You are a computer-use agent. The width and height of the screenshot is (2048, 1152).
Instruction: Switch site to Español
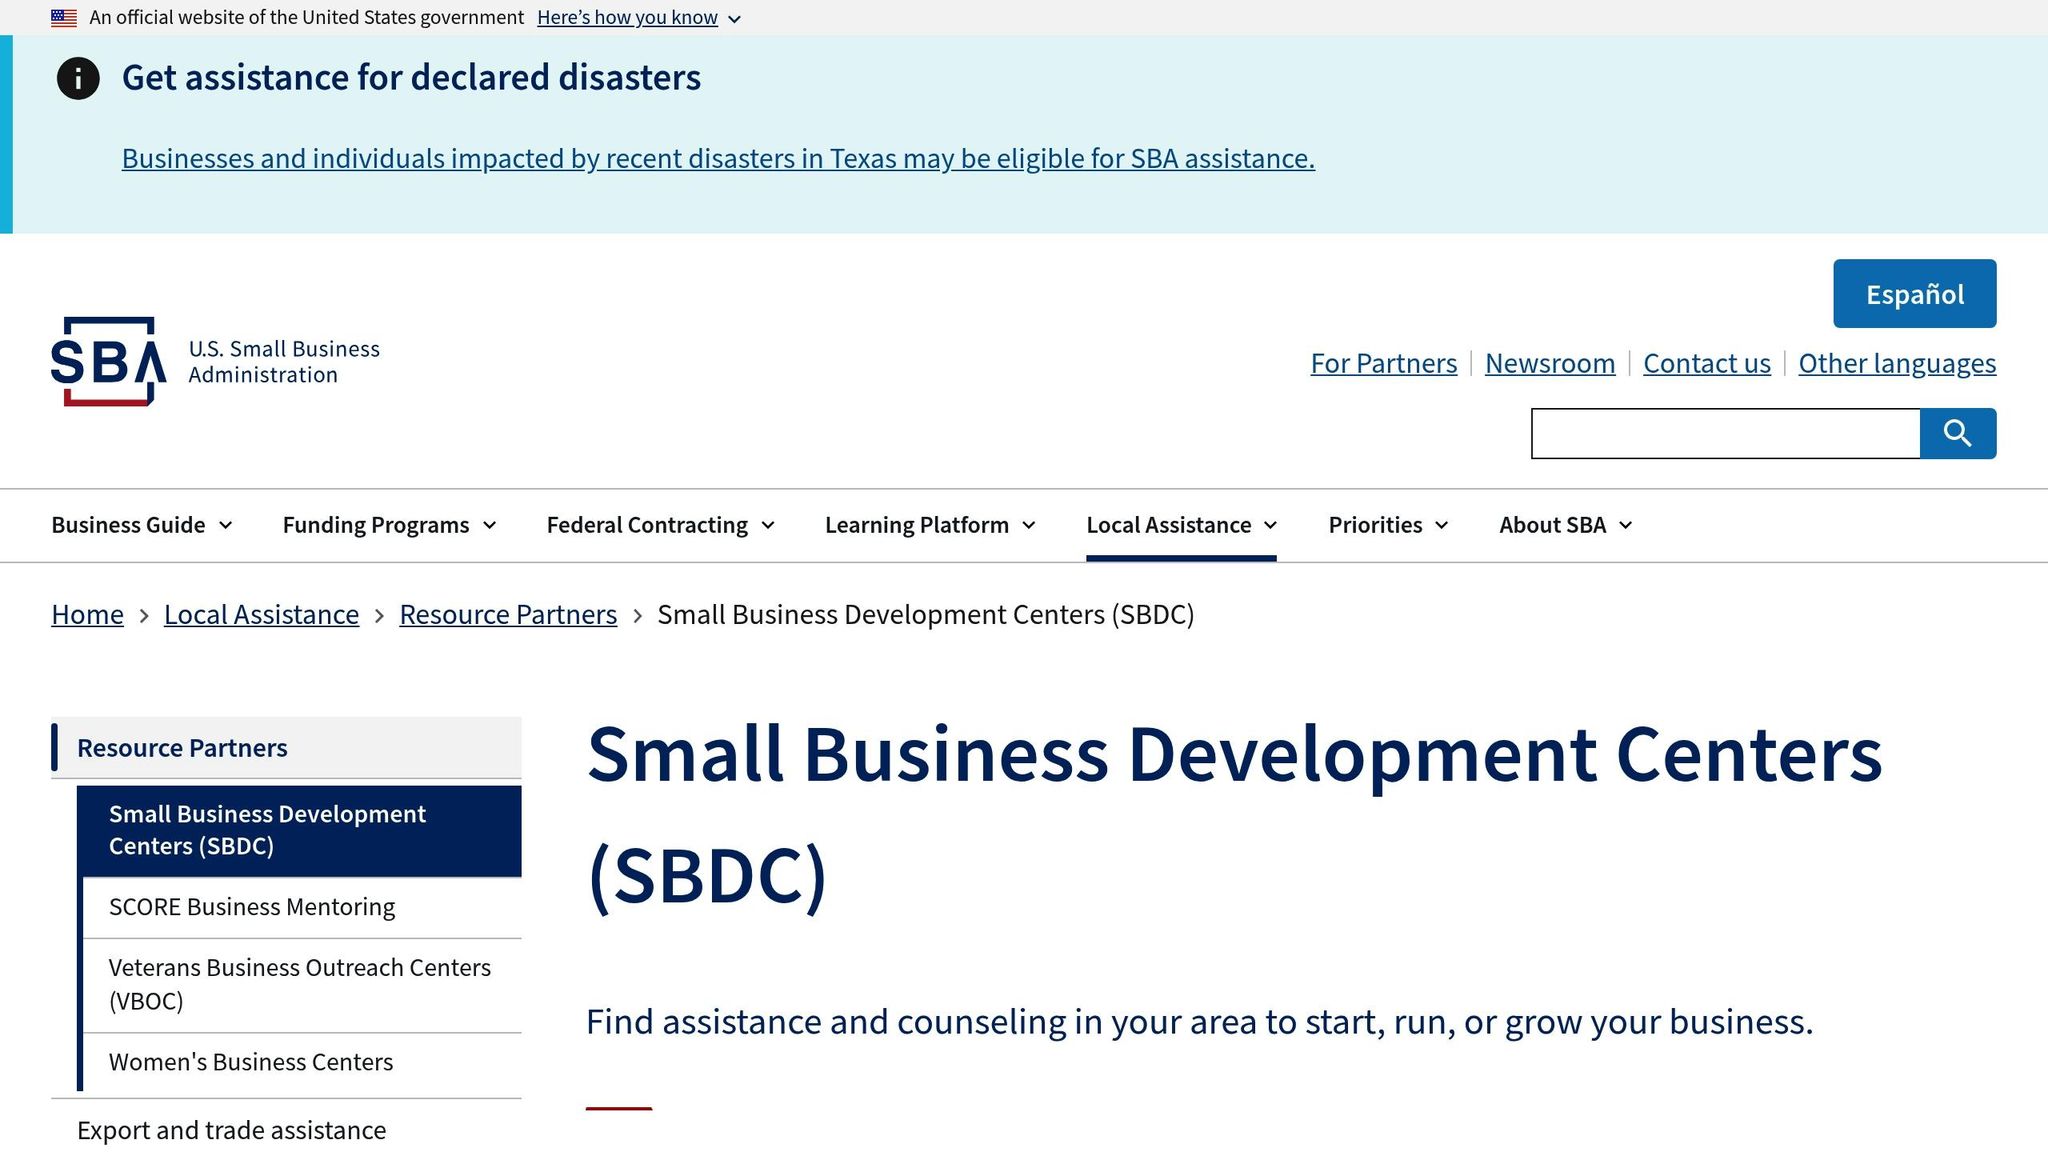1914,294
